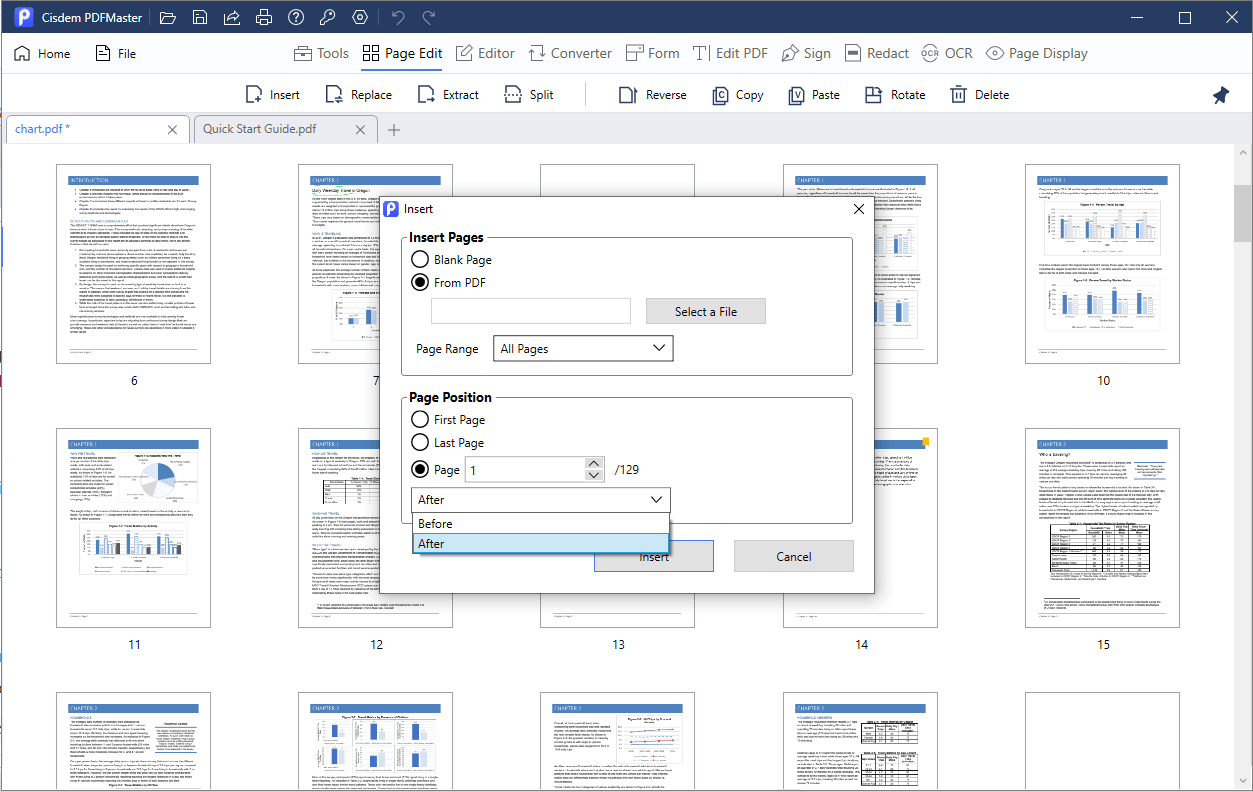Click the Cancel button in Insert dialog
The image size is (1253, 792).
[x=794, y=556]
